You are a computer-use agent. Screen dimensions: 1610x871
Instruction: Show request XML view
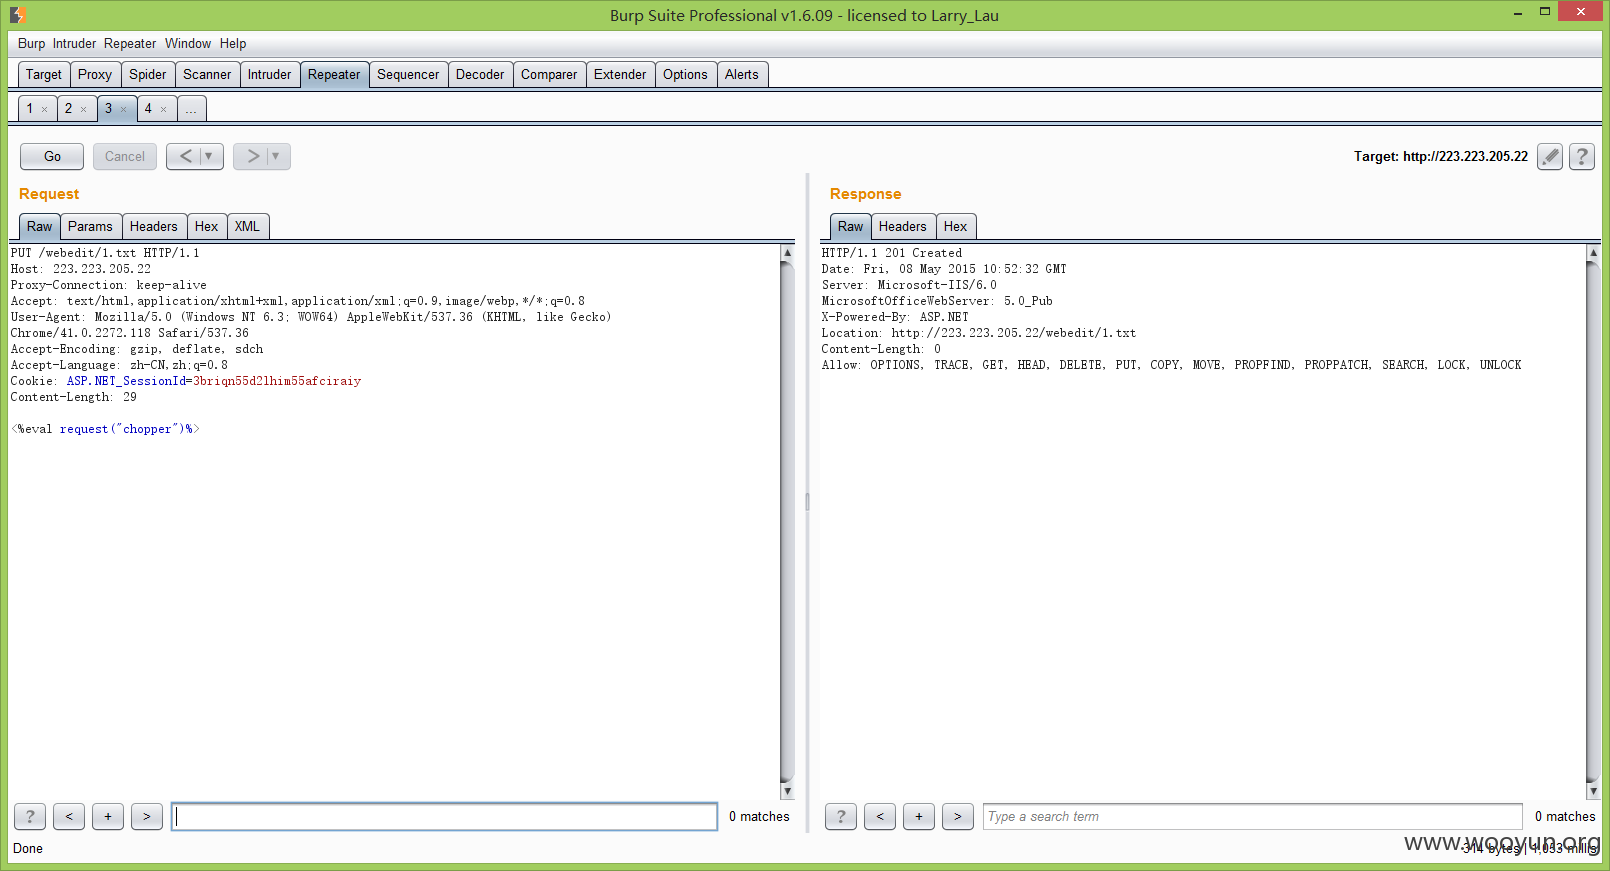[247, 226]
